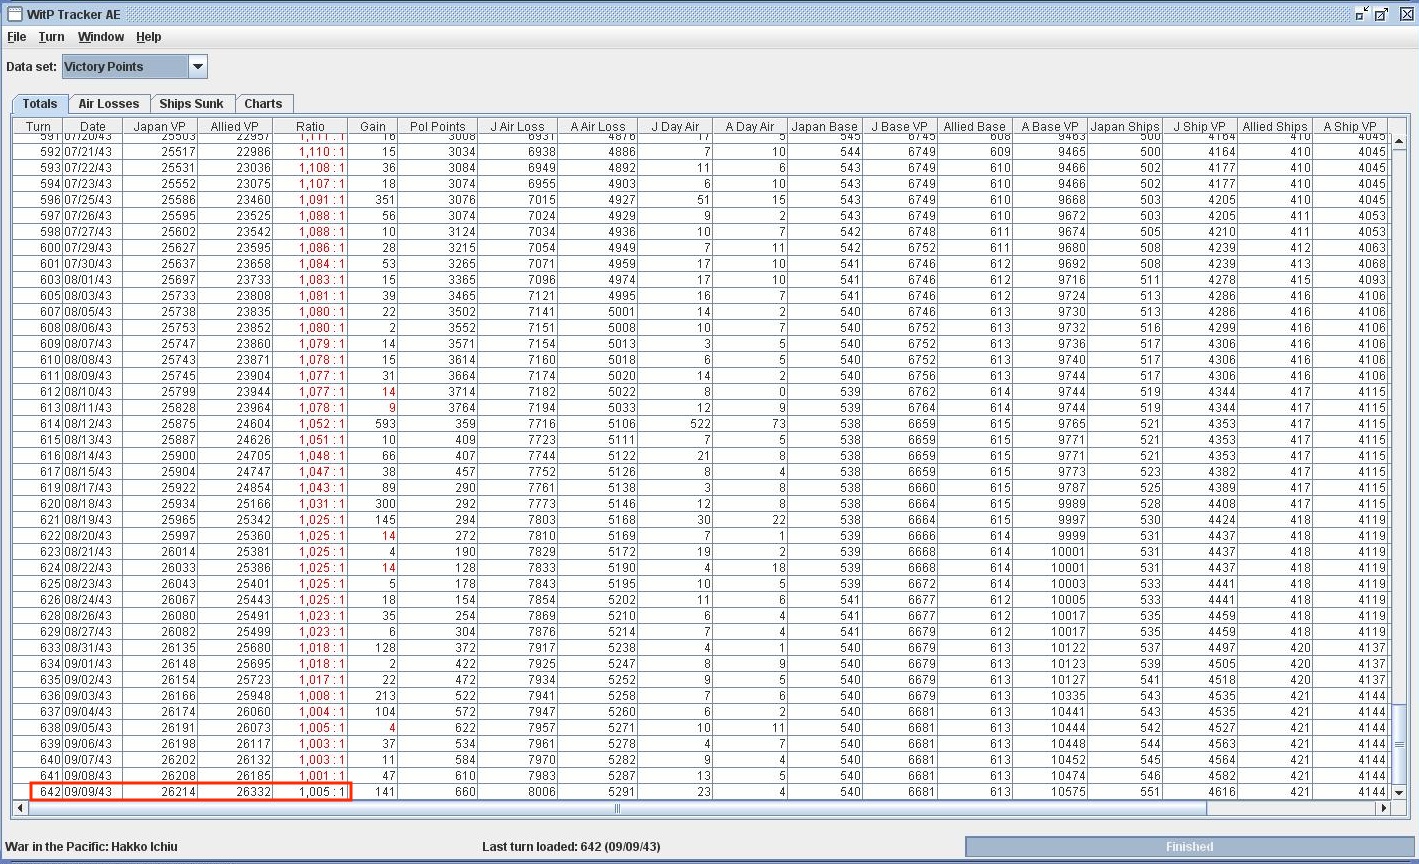Click the A Day Air column header
1419x864 pixels.
[x=750, y=127]
